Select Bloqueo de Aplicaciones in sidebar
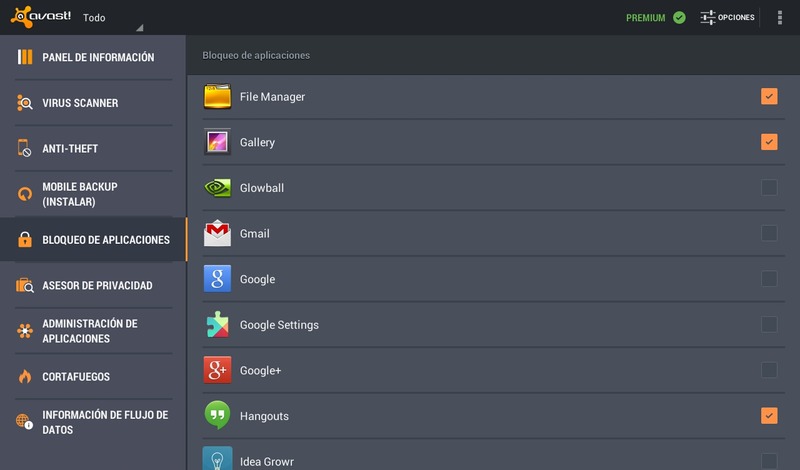This screenshot has height=470, width=800. [93, 239]
